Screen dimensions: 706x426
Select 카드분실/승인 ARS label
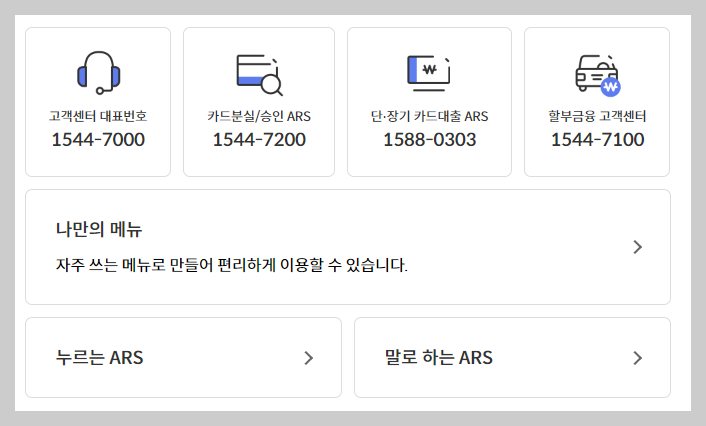259,116
